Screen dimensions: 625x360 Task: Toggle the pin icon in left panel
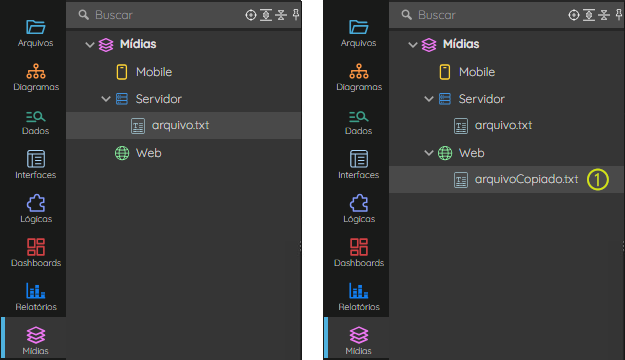296,15
